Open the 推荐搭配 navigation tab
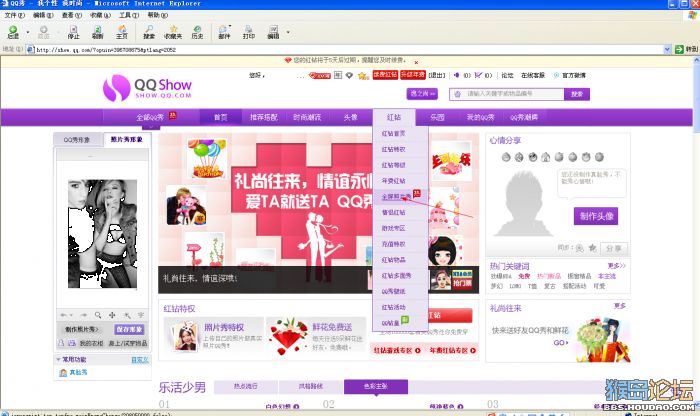This screenshot has width=700, height=416. (264, 117)
